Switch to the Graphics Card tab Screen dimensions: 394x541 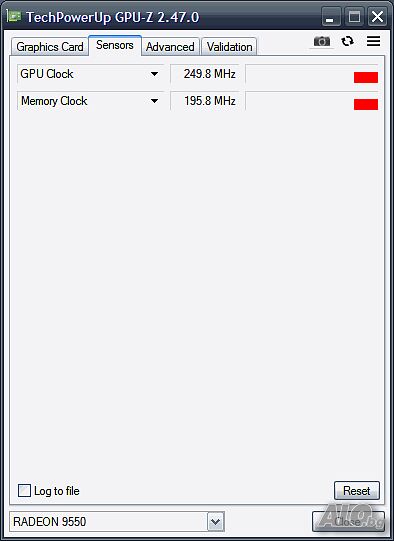coord(50,47)
